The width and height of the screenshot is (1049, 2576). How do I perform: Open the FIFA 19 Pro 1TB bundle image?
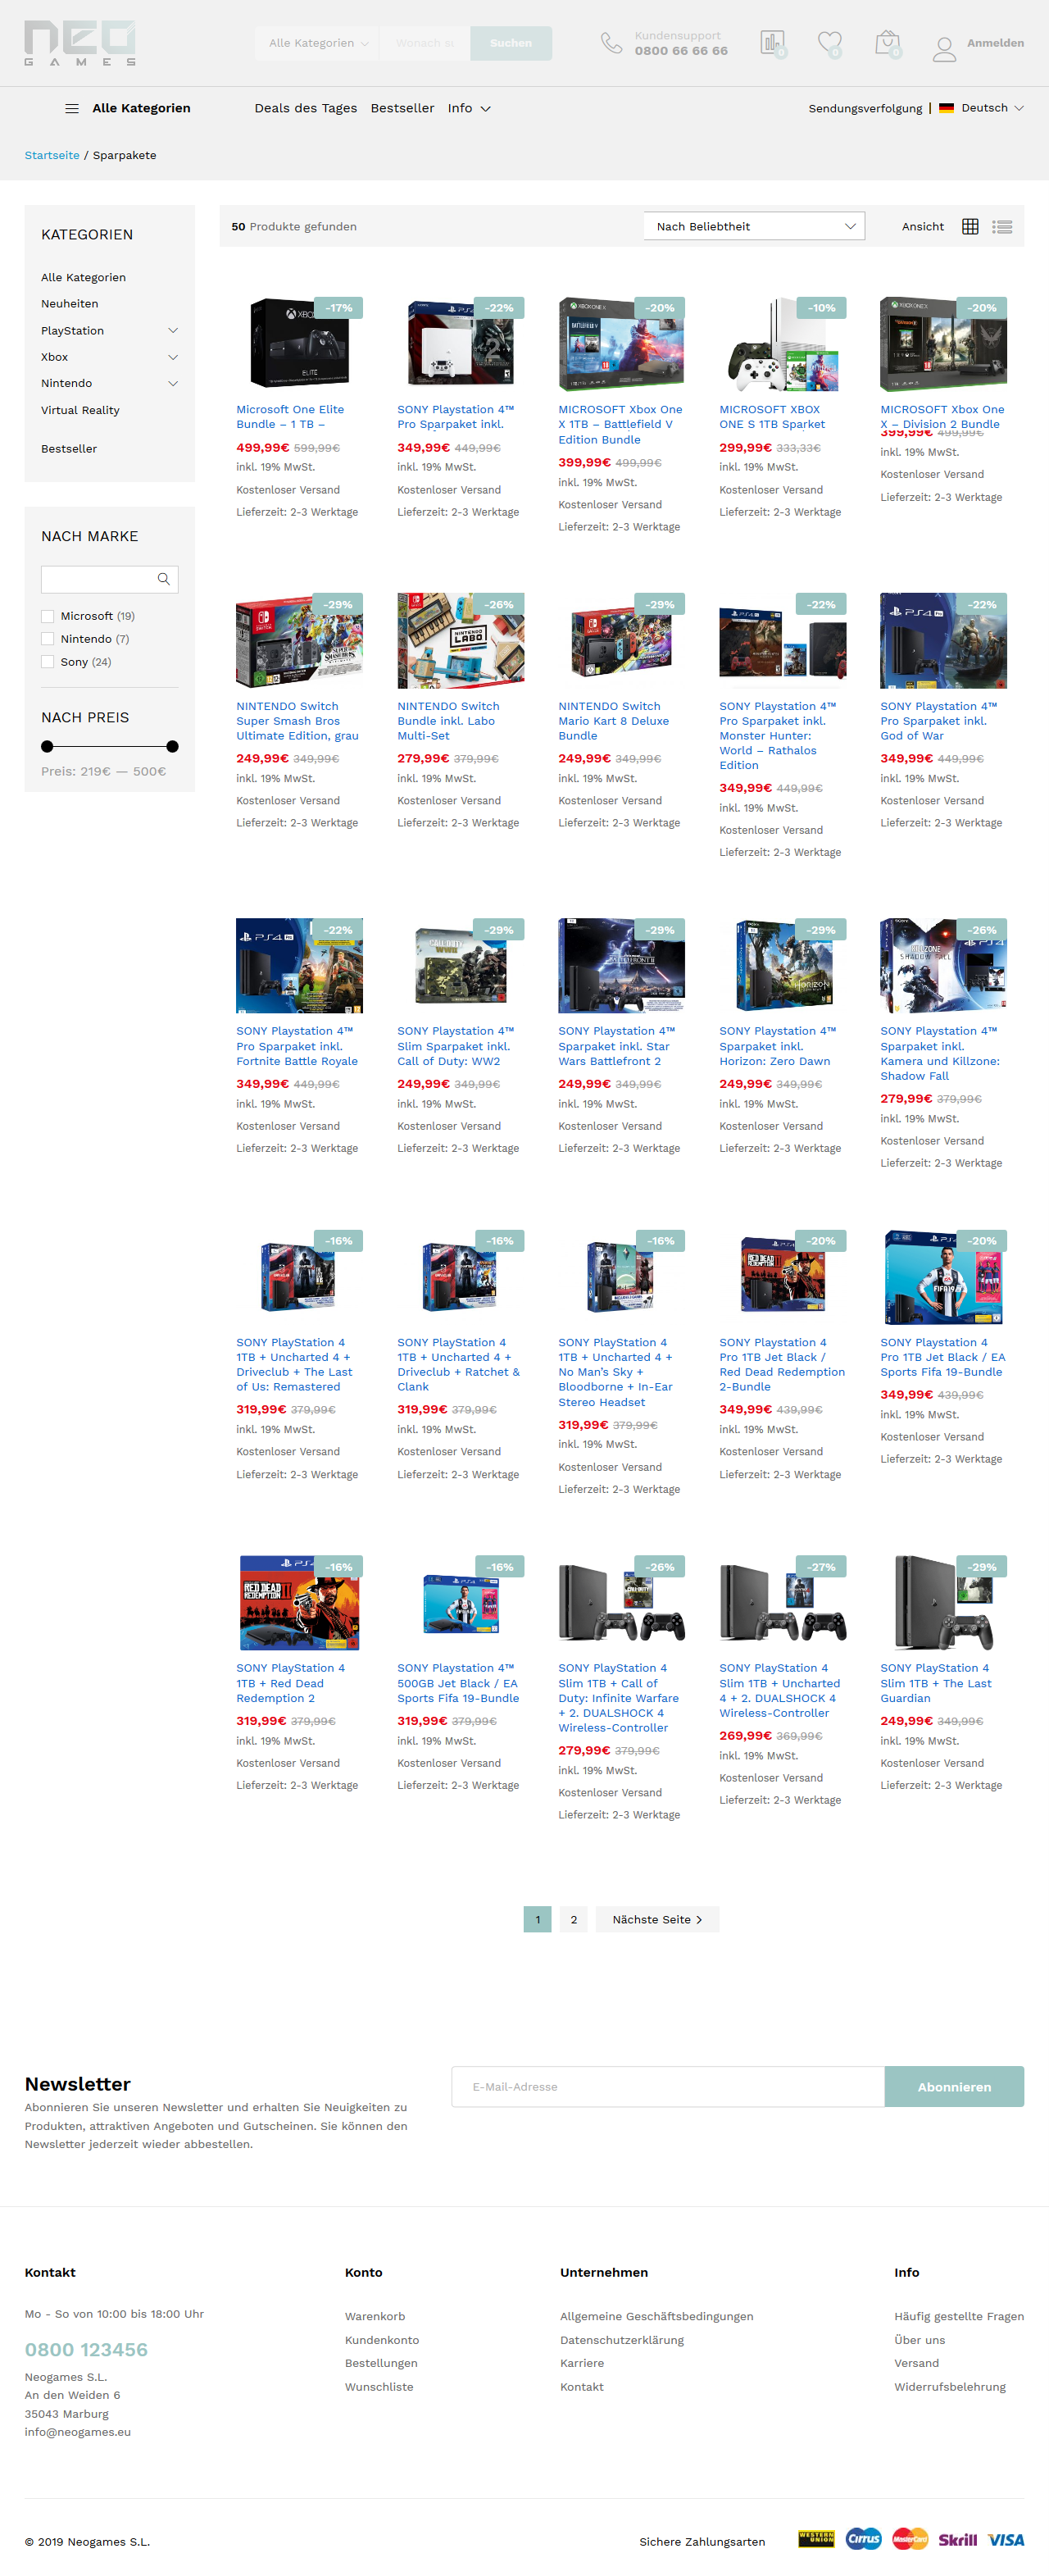(943, 1277)
